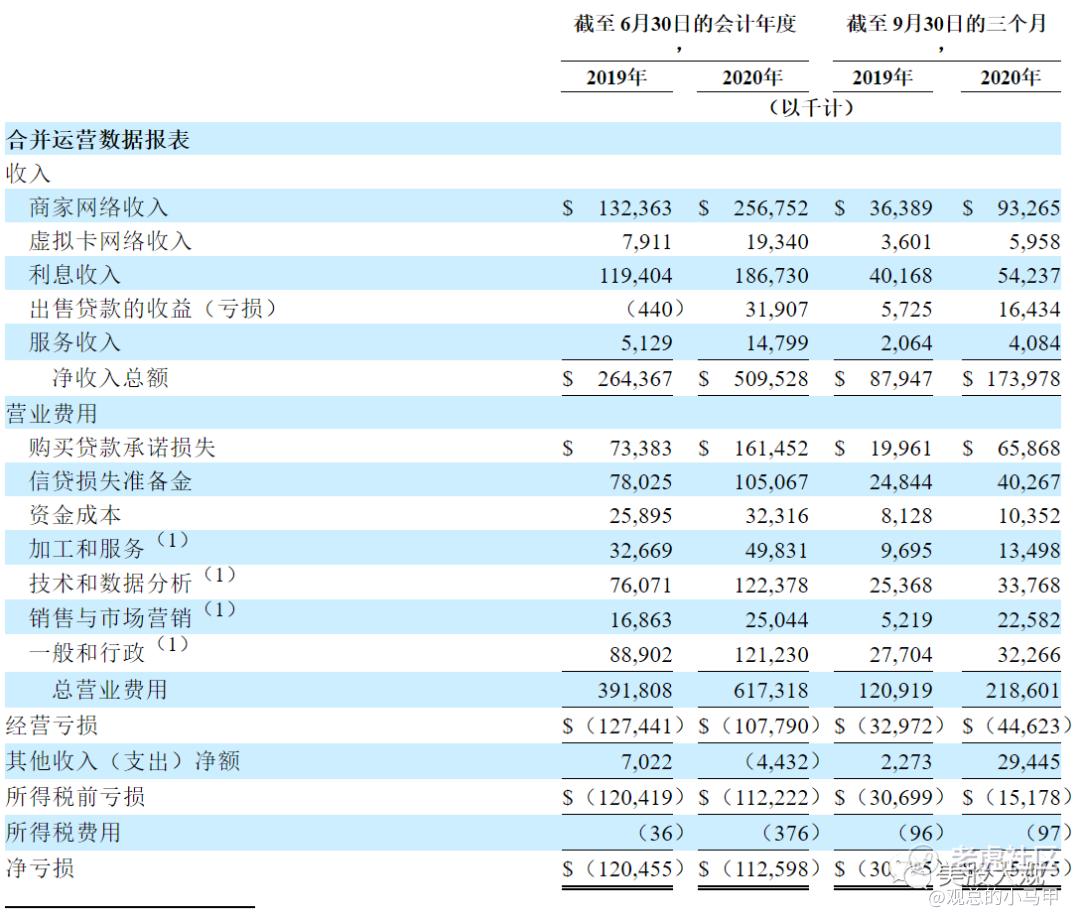This screenshot has width=1080, height=922.
Task: Click the 营业费用 section label
Action: click(52, 413)
